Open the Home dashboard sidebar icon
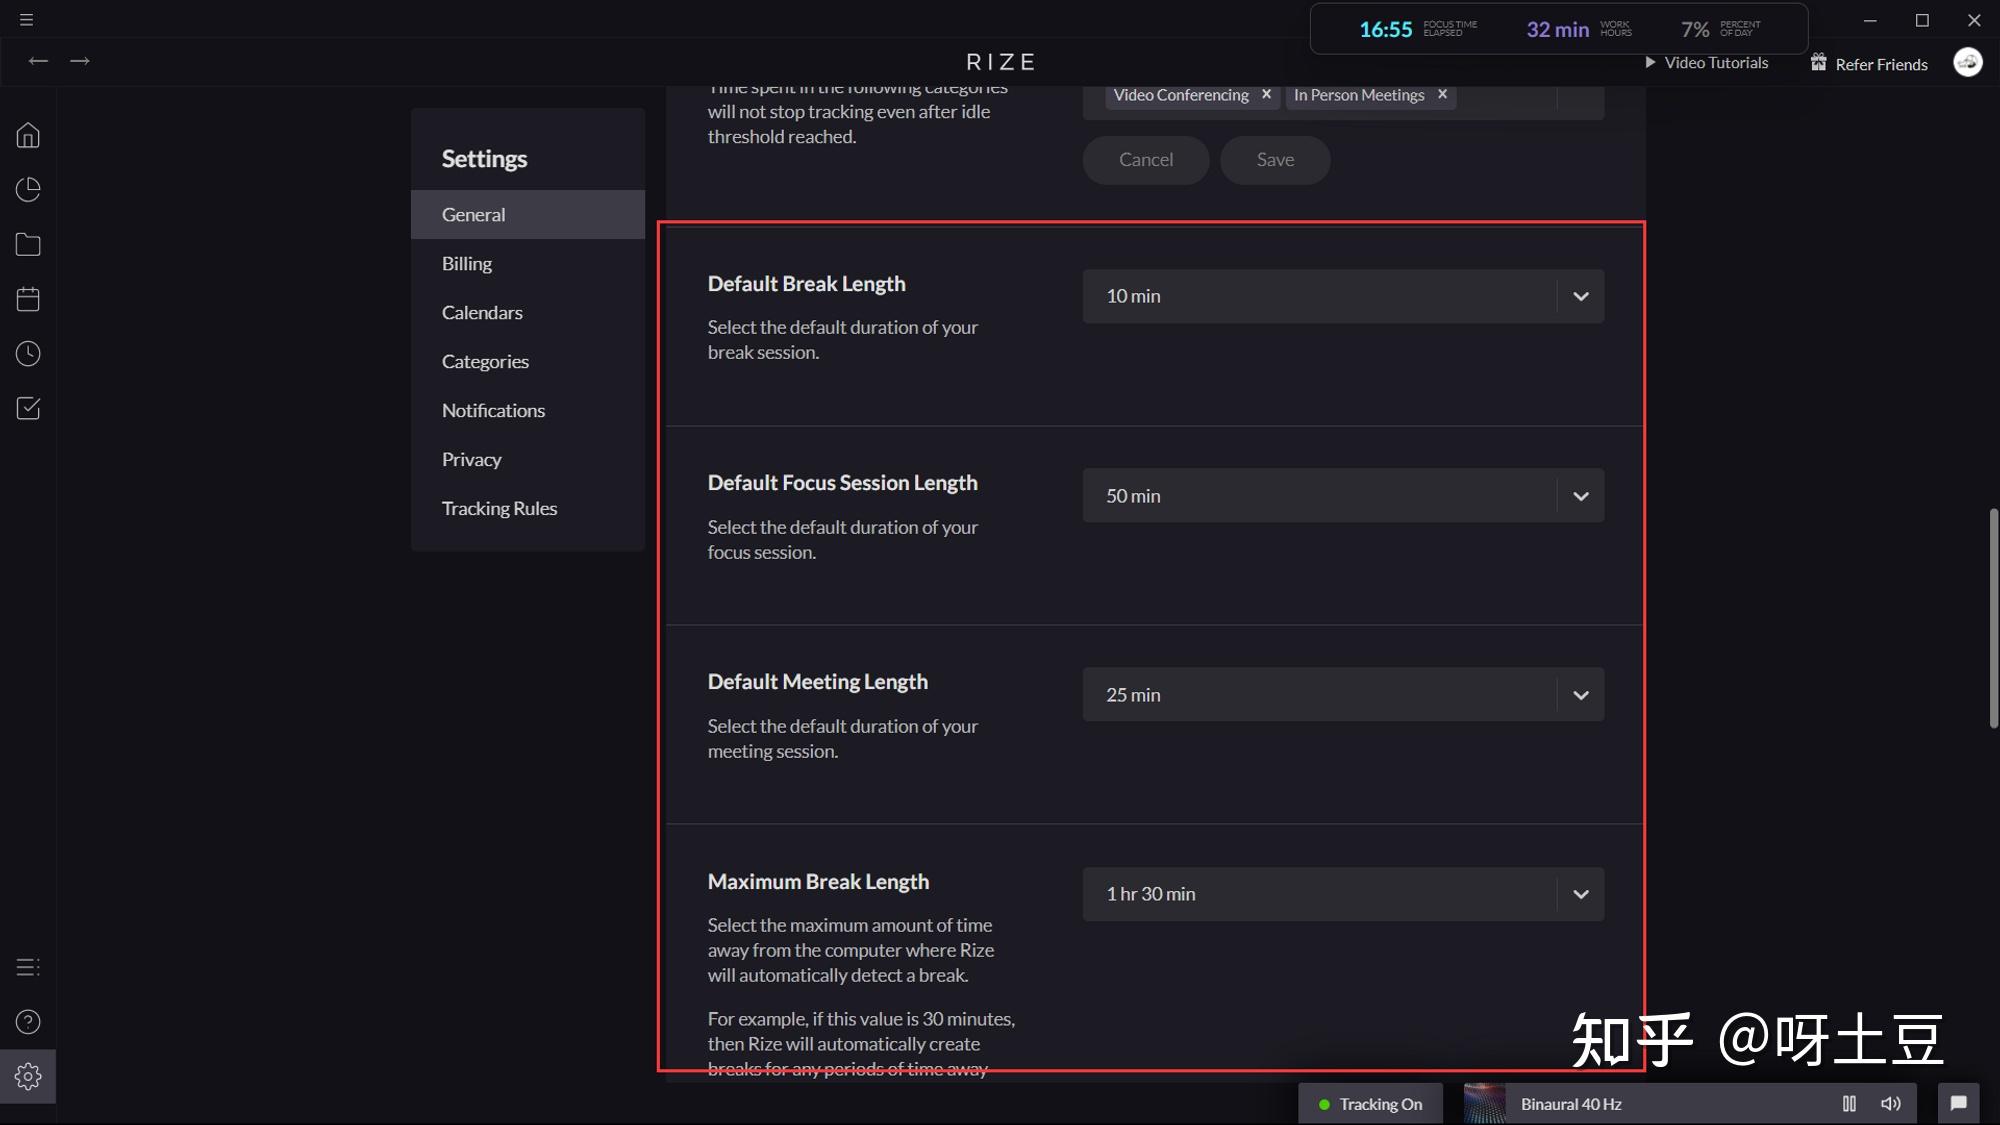Viewport: 2000px width, 1125px height. pos(28,135)
